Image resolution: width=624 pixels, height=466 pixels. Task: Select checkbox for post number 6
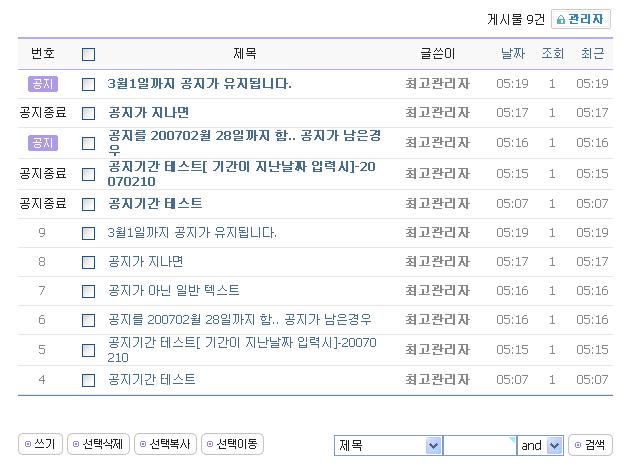88,320
